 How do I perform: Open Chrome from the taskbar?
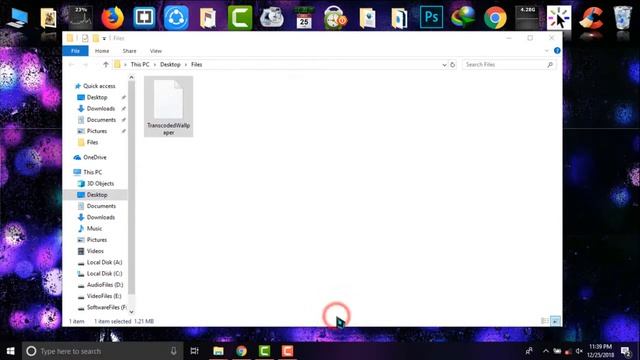coord(241,351)
